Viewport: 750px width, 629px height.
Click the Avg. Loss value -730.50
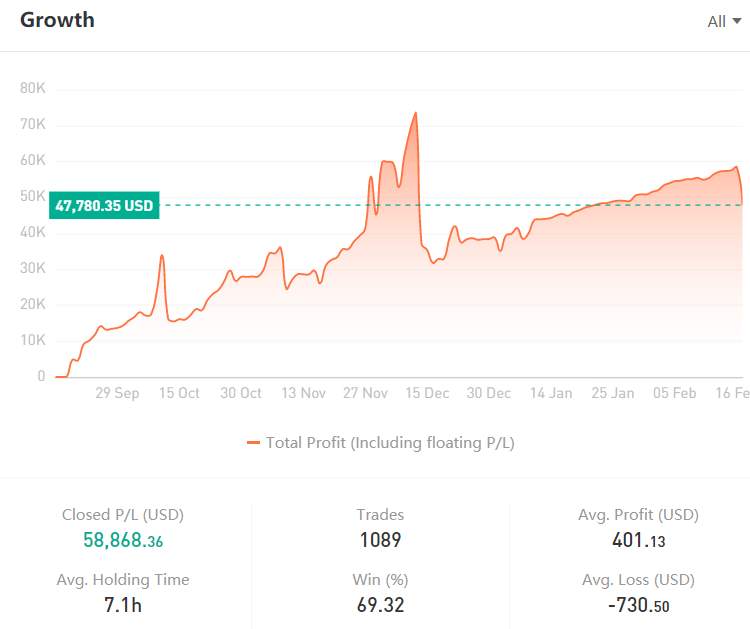[639, 605]
